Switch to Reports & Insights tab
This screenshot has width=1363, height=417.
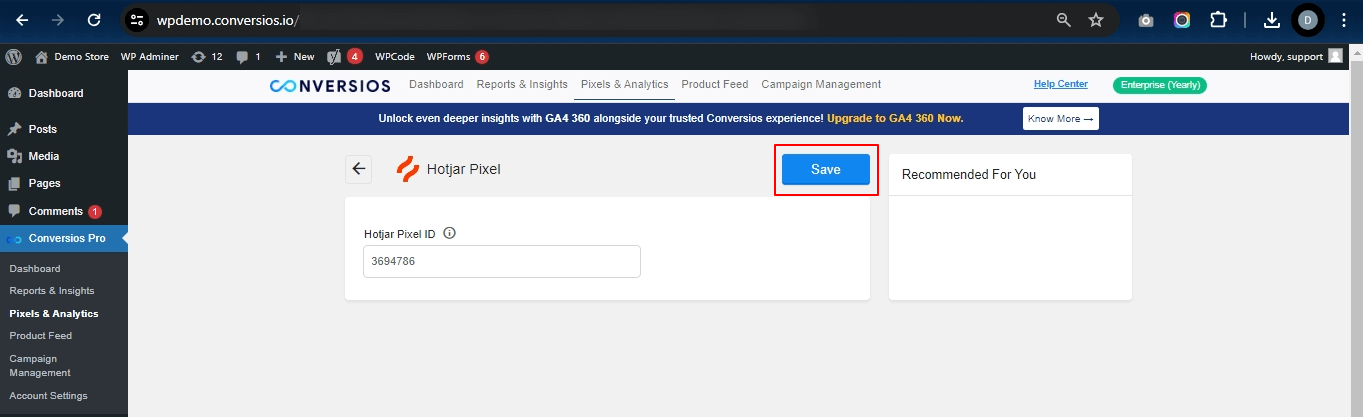522,84
